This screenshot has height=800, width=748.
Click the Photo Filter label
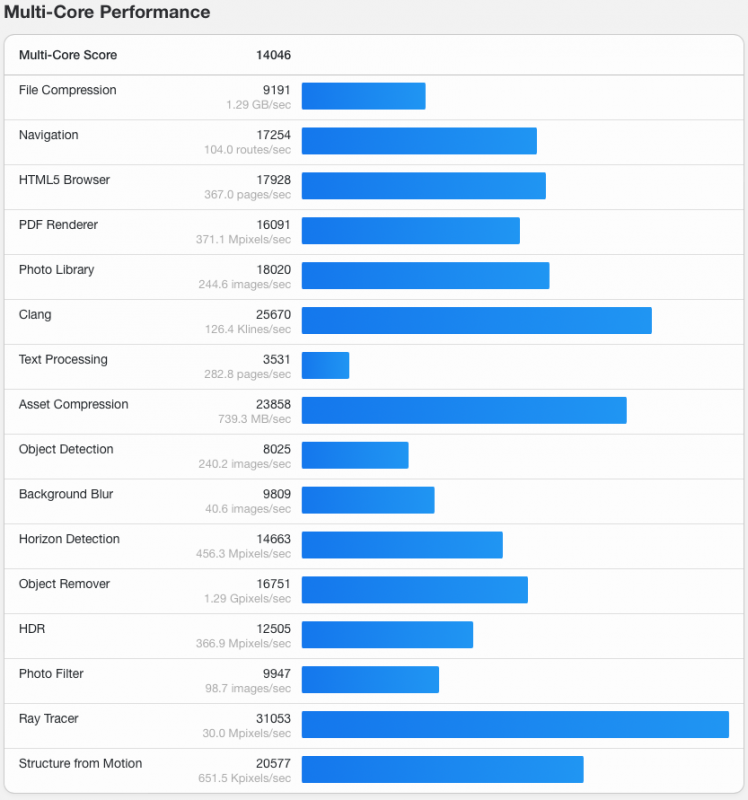[x=49, y=674]
